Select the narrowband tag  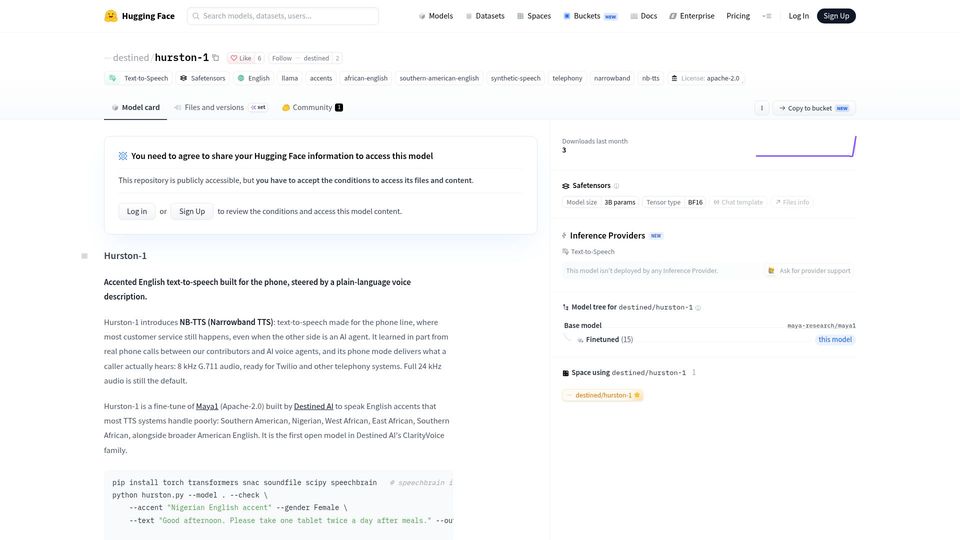[612, 78]
